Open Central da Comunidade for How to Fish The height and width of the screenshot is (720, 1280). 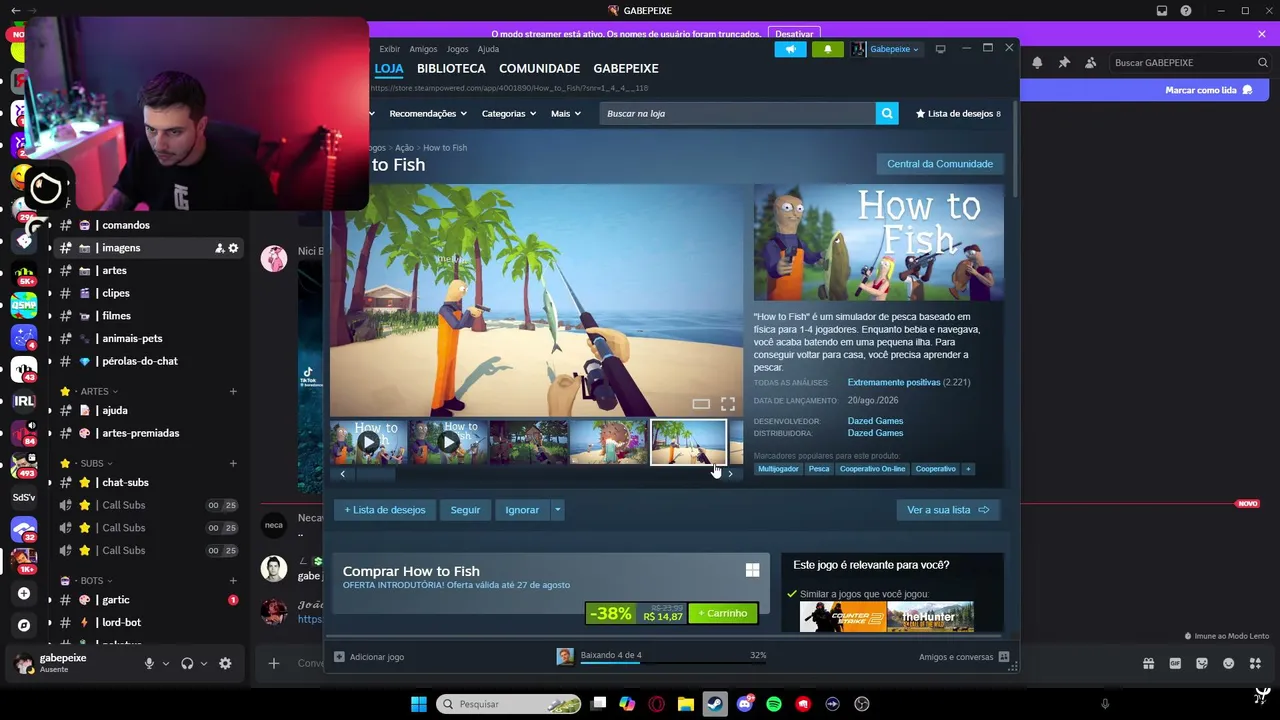(940, 164)
